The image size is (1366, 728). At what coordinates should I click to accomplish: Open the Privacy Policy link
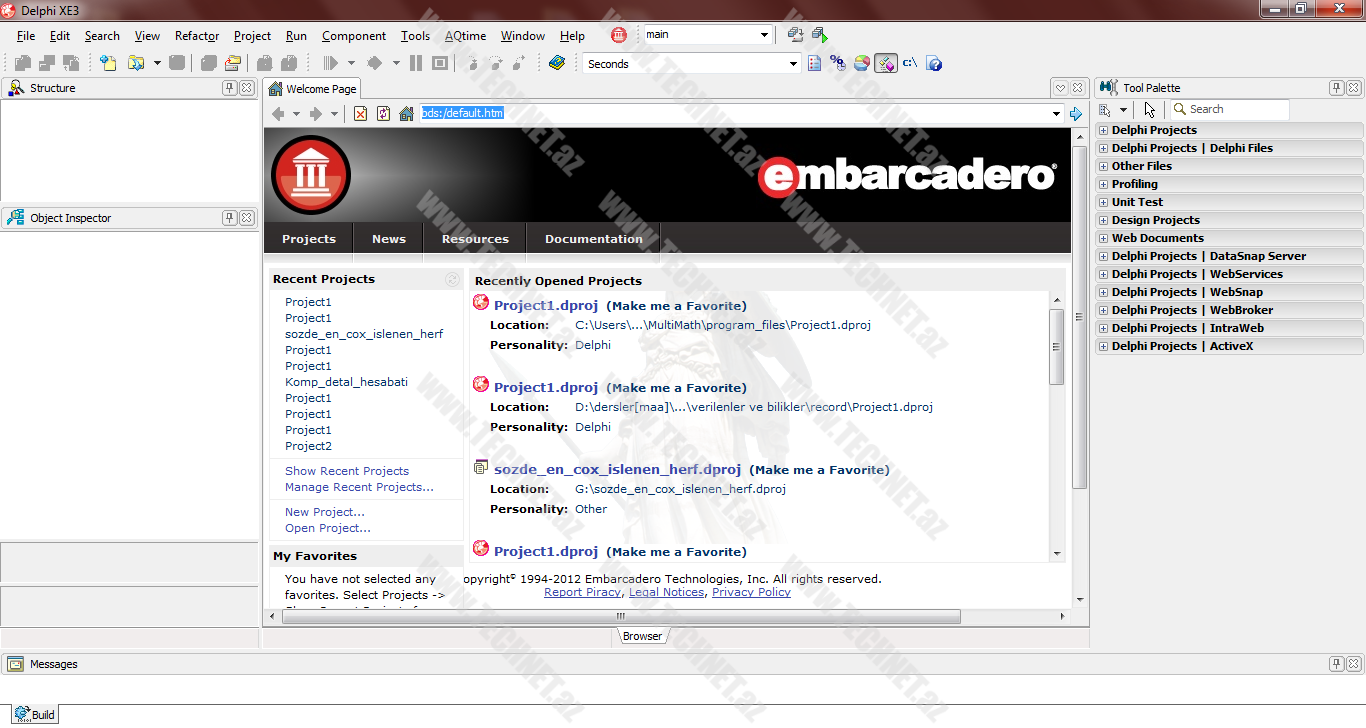750,592
